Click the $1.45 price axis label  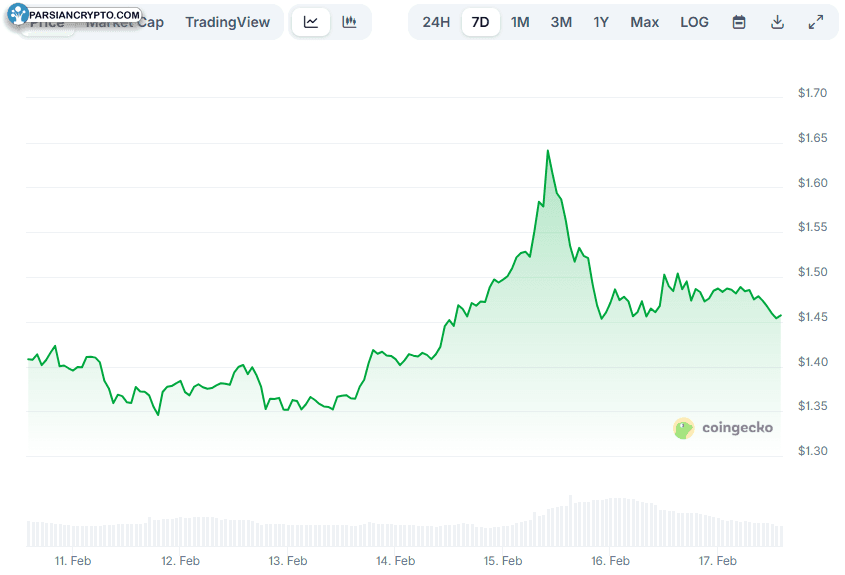click(x=812, y=317)
